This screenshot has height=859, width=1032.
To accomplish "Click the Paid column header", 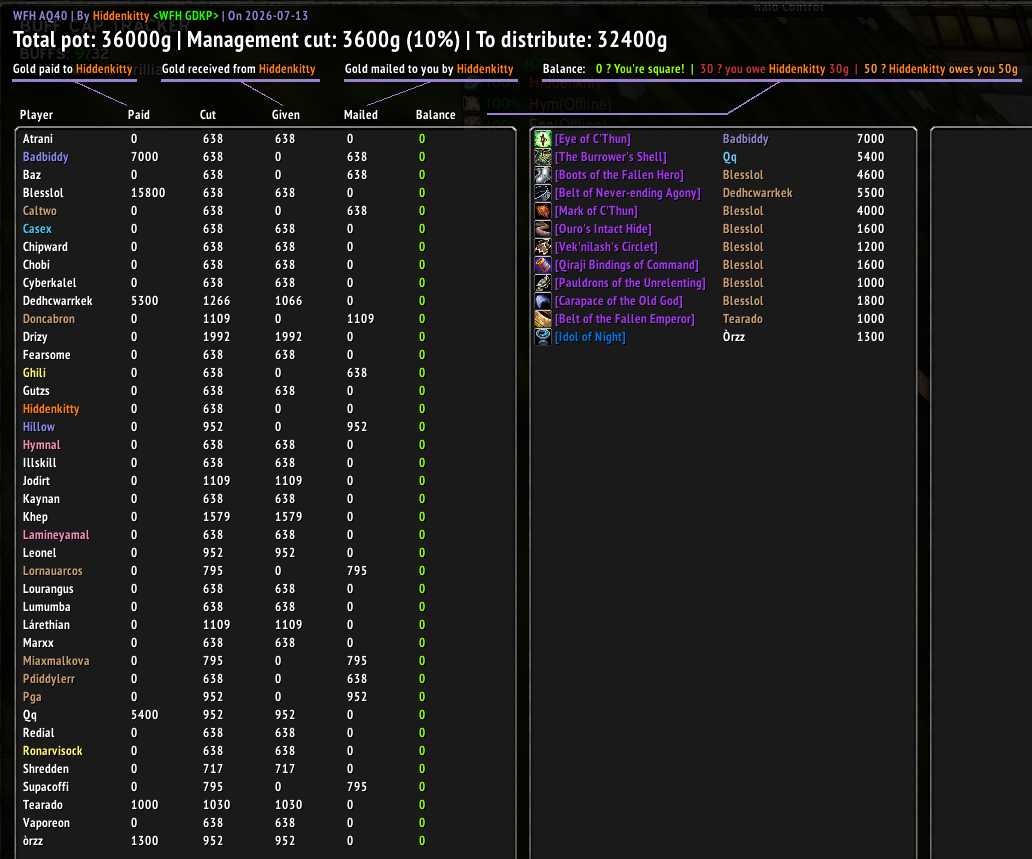I will (139, 115).
